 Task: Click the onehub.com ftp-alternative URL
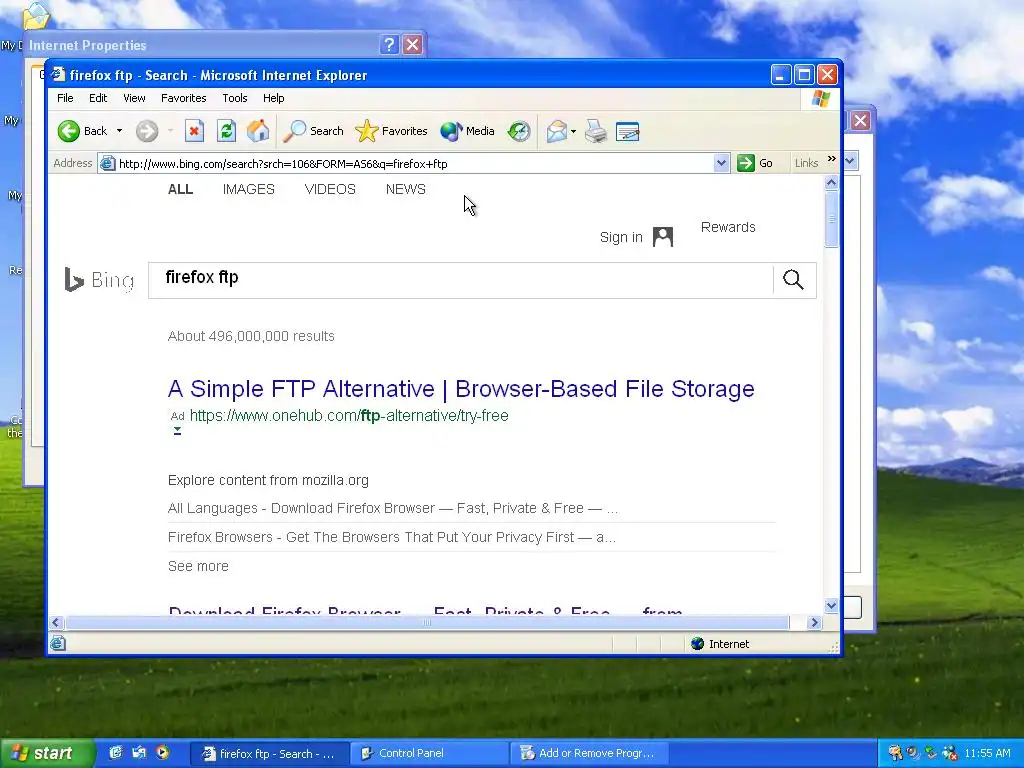349,415
